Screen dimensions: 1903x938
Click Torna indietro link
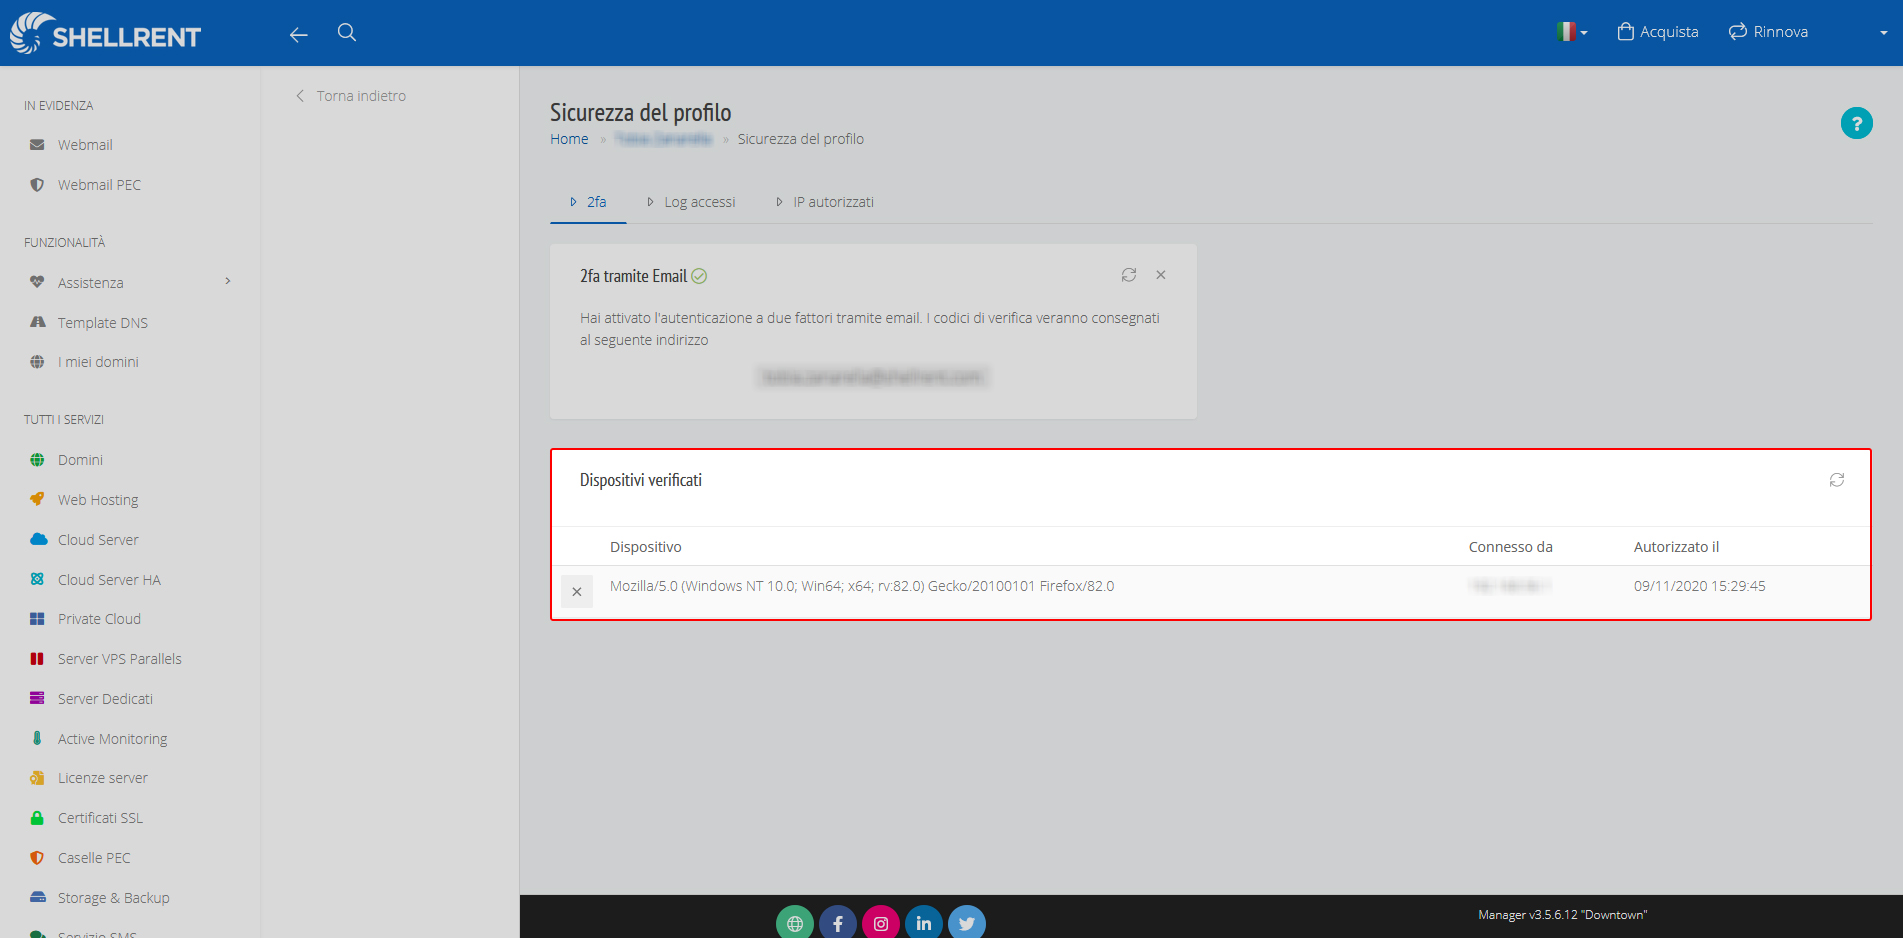pos(351,96)
